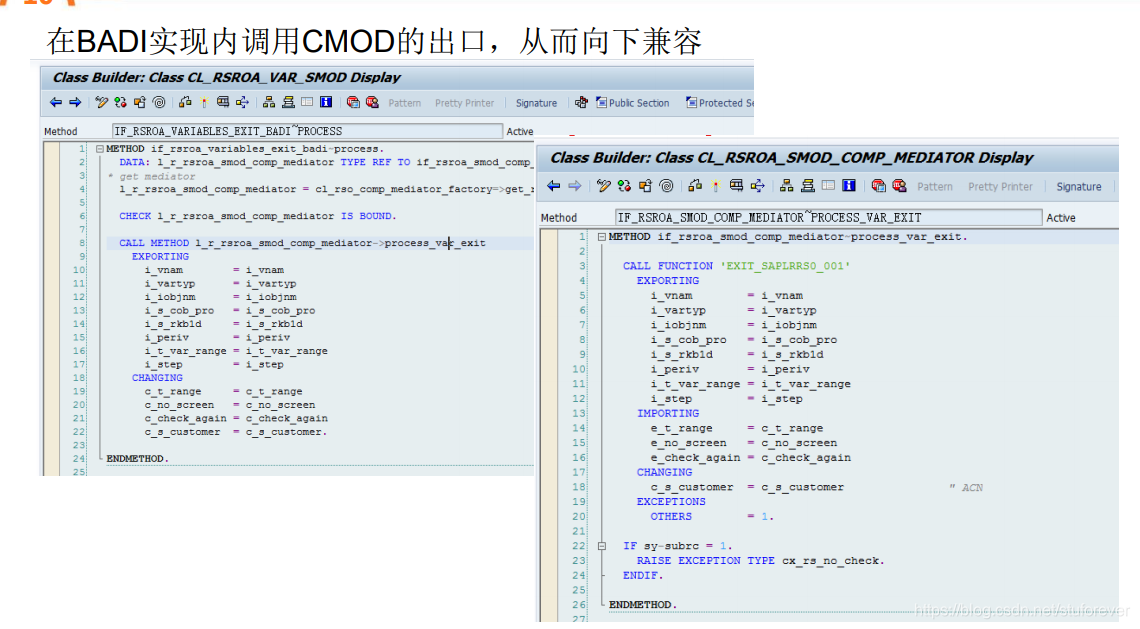Click greyed forward arrow in SMOD_COMP_MEDIATOR window

pyautogui.click(x=574, y=186)
